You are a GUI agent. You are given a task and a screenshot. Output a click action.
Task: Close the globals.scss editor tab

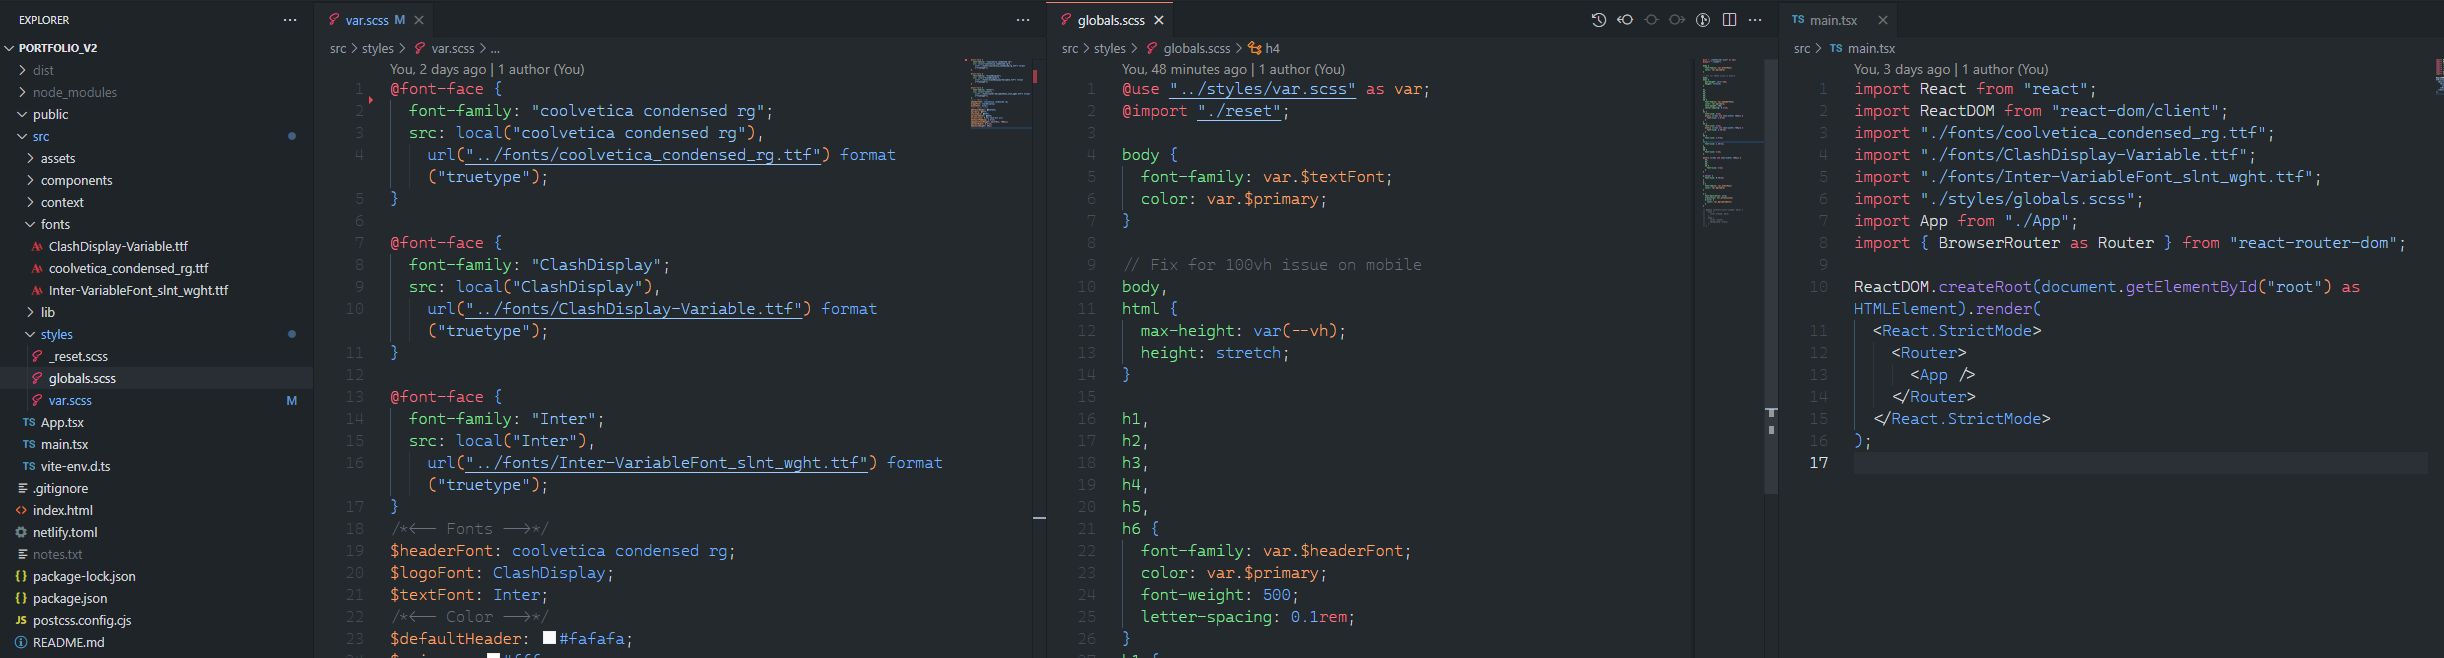(x=1159, y=20)
